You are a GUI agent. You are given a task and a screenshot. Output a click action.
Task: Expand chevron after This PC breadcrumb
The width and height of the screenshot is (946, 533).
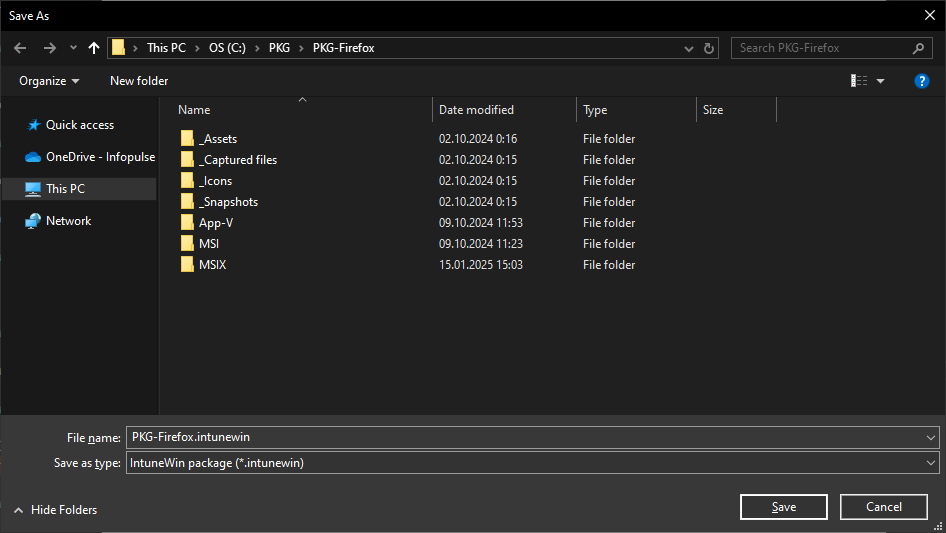click(x=197, y=48)
